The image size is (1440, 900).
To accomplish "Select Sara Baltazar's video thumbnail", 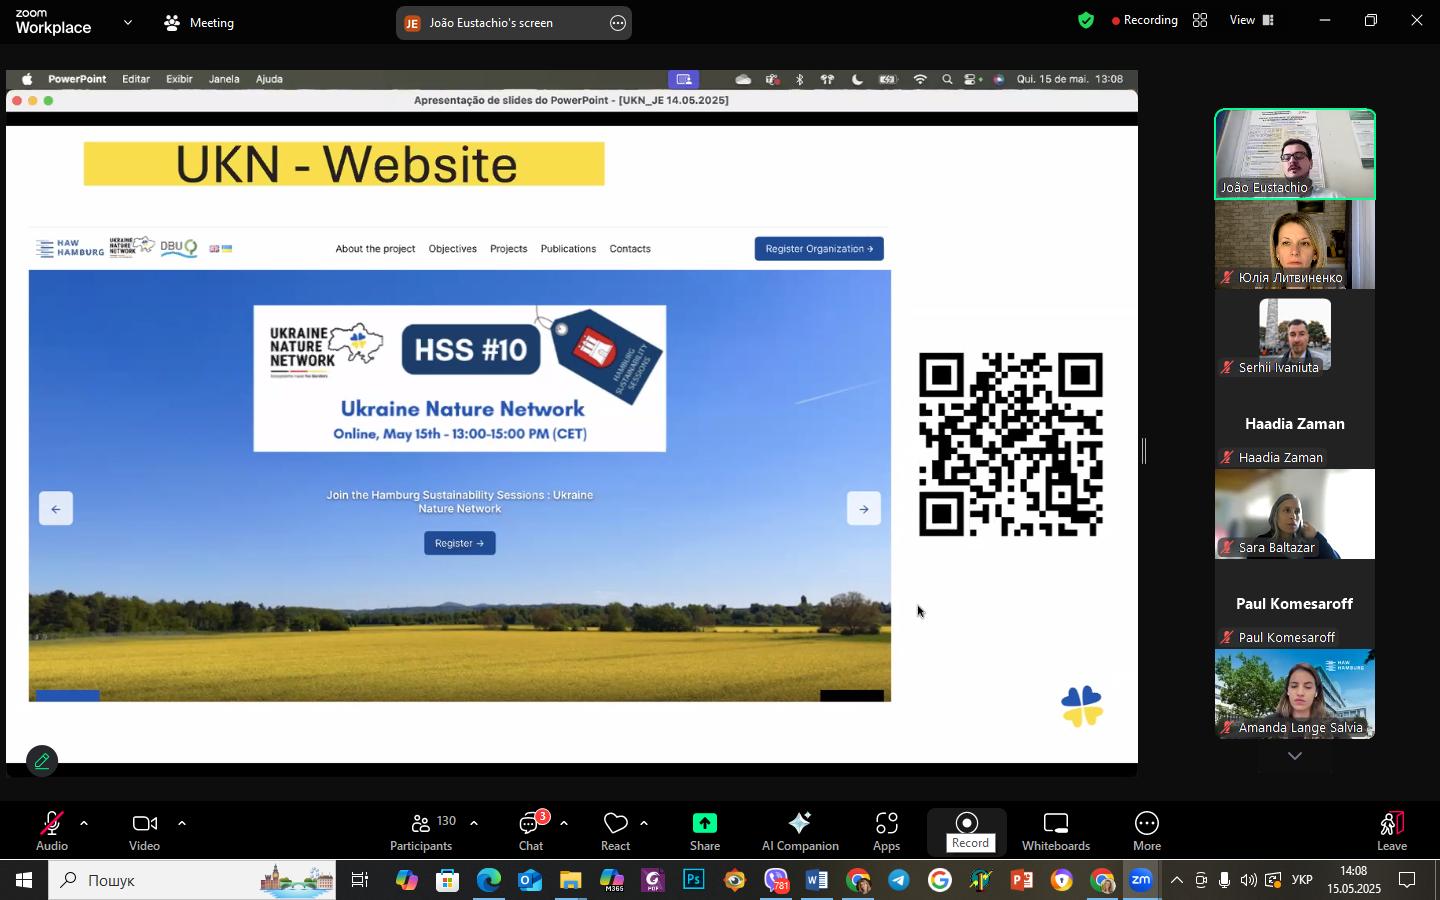I will tap(1295, 514).
